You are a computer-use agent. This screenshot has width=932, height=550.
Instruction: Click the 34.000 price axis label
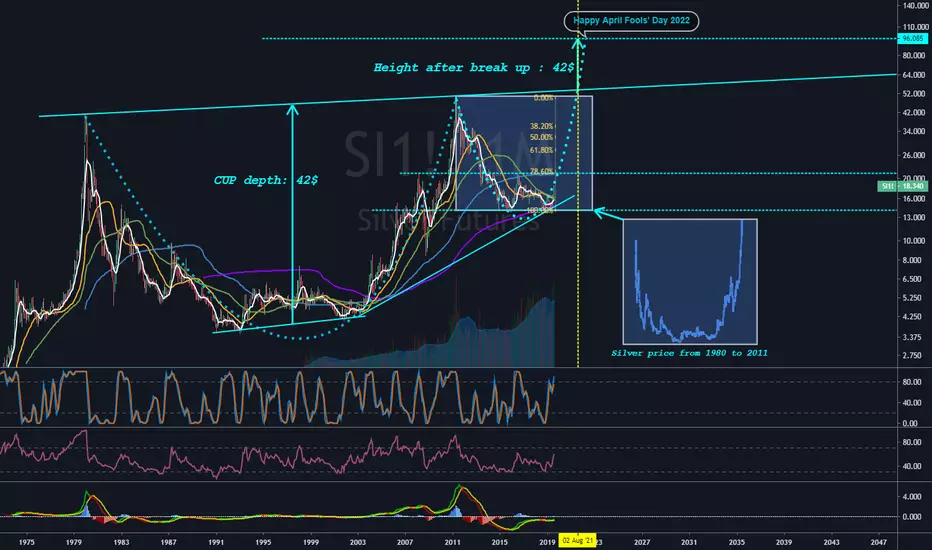914,131
